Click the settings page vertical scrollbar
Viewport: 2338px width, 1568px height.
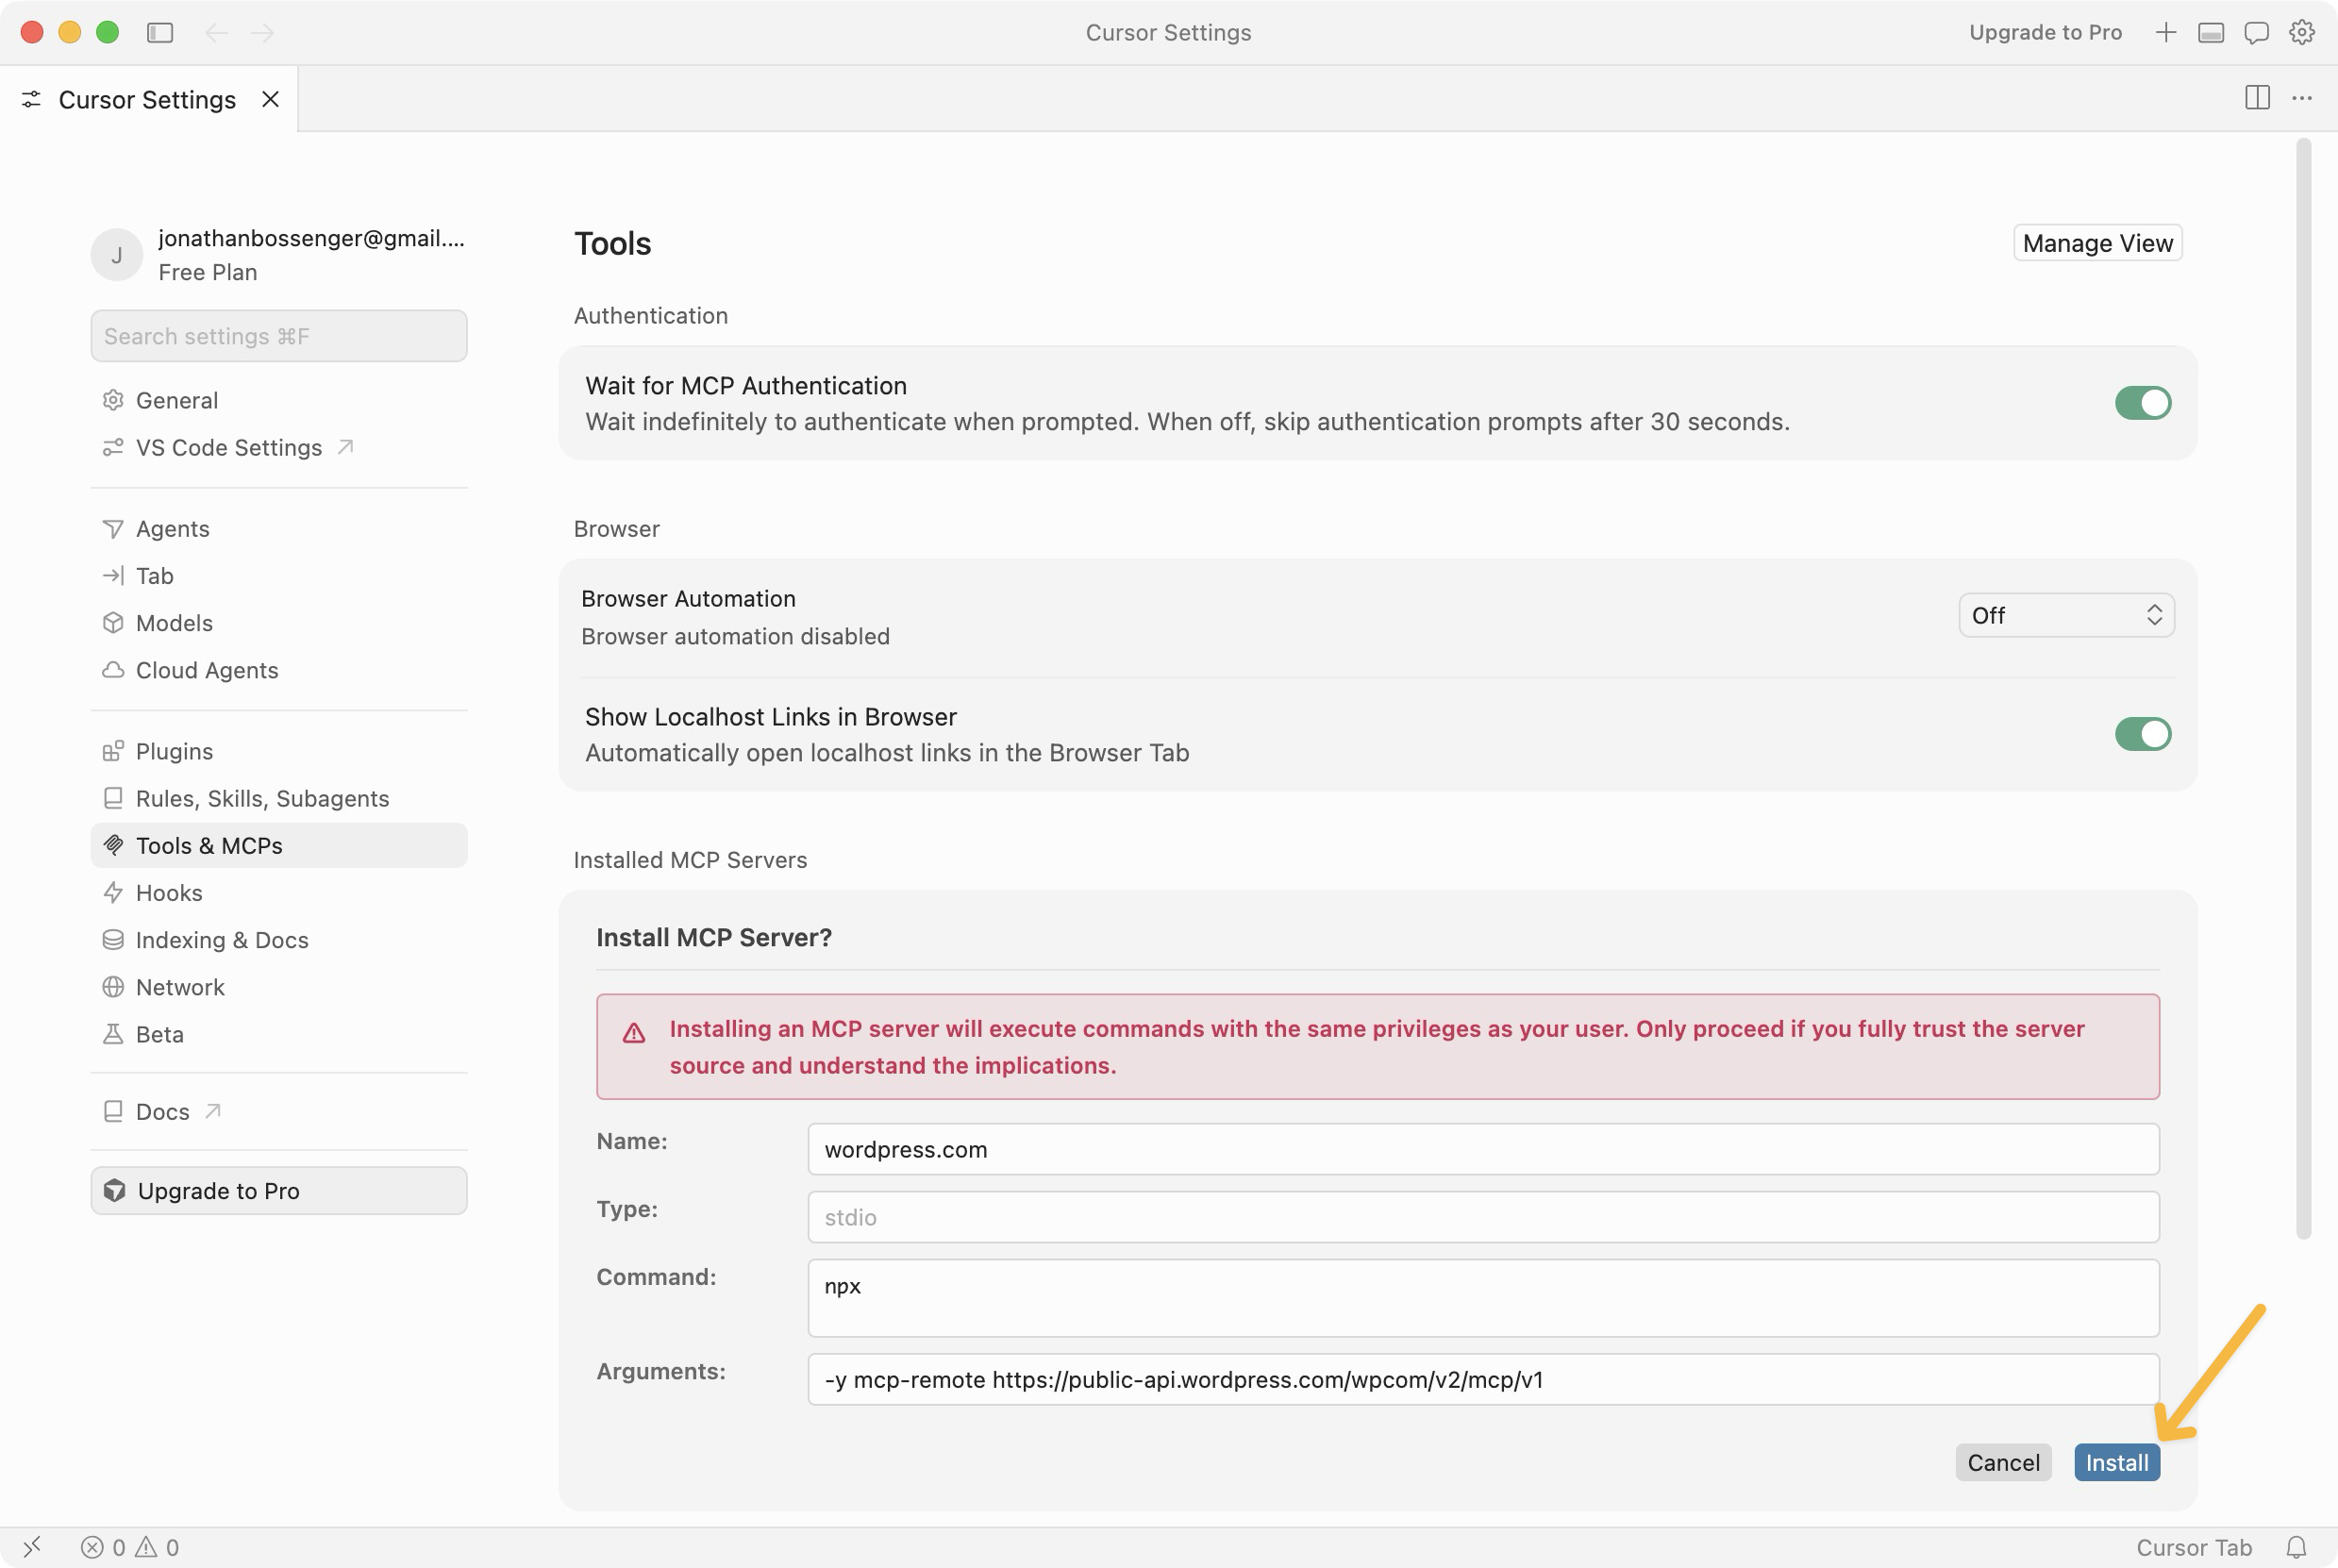click(x=2303, y=690)
